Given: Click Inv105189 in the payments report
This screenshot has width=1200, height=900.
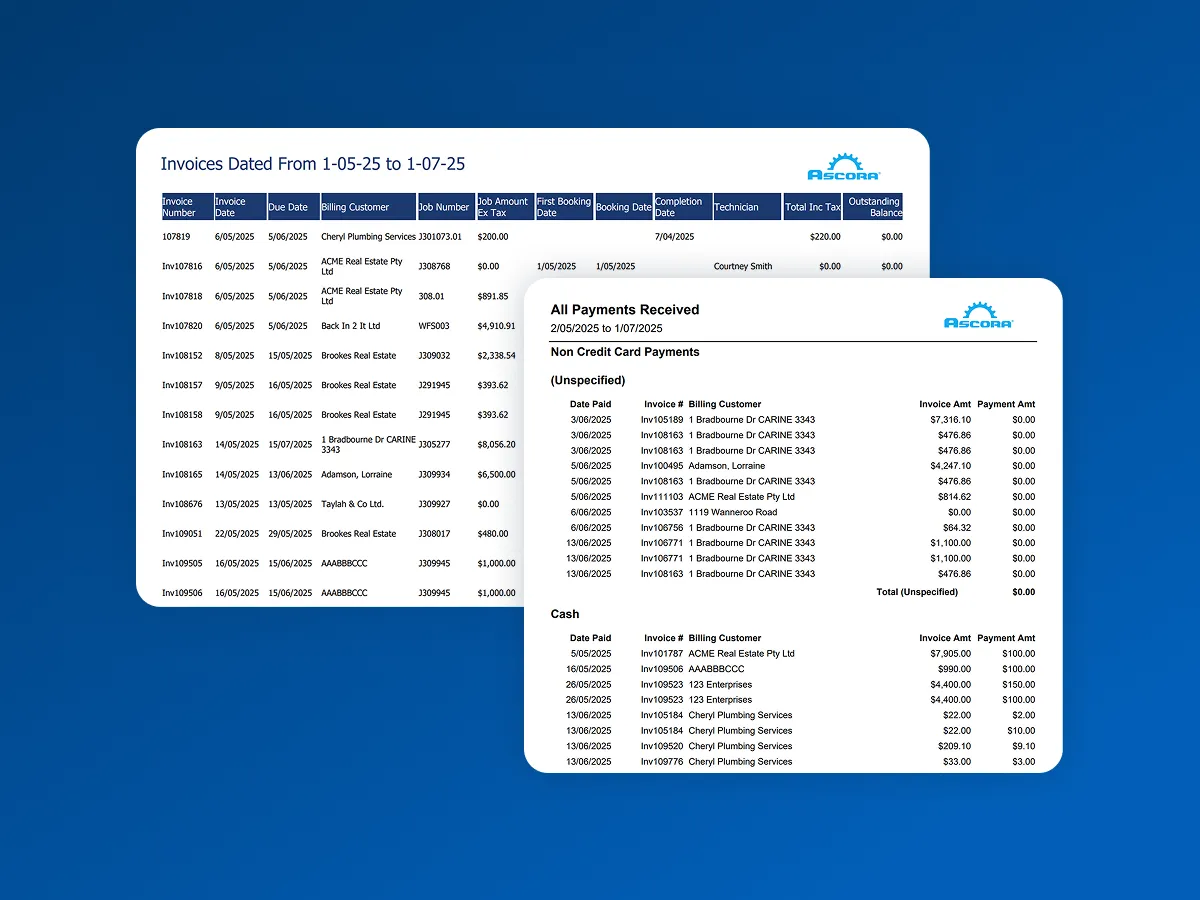Looking at the screenshot, I should (x=662, y=420).
